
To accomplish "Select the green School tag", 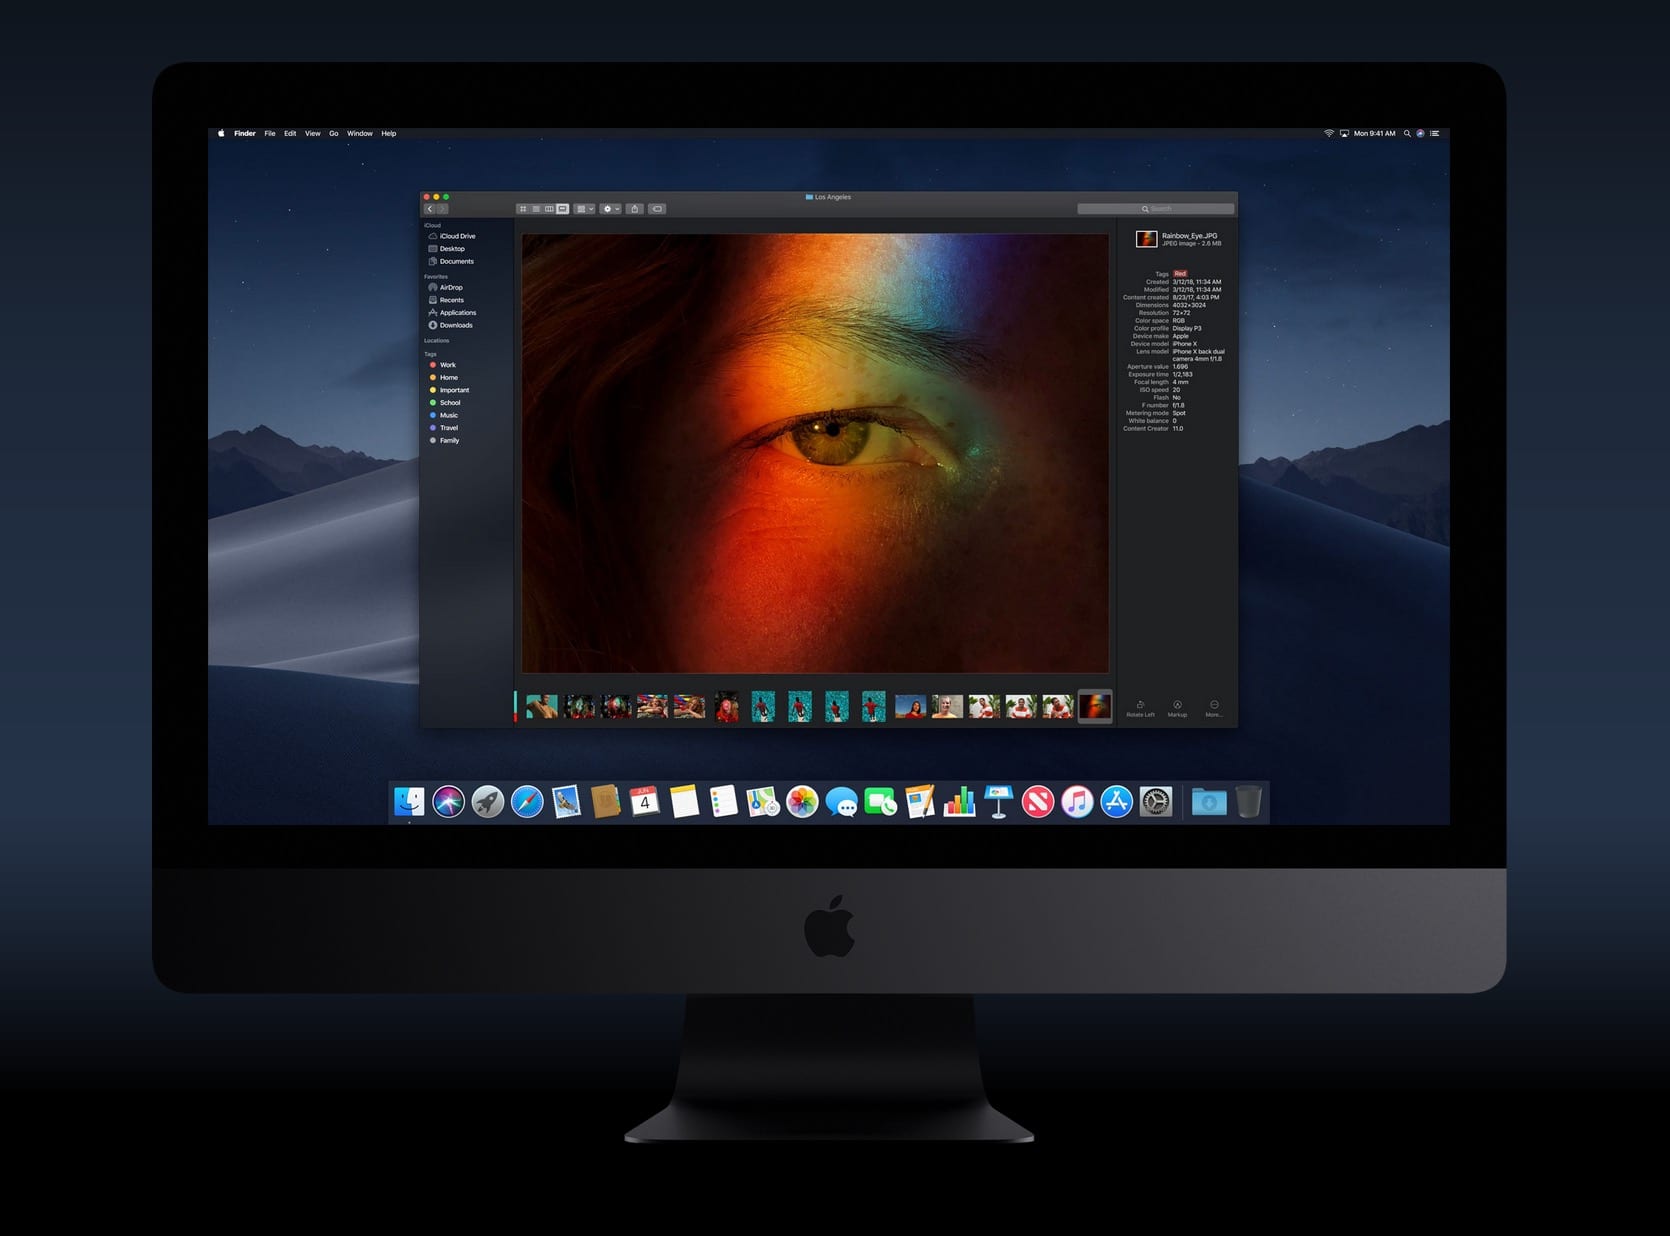I will coord(445,403).
